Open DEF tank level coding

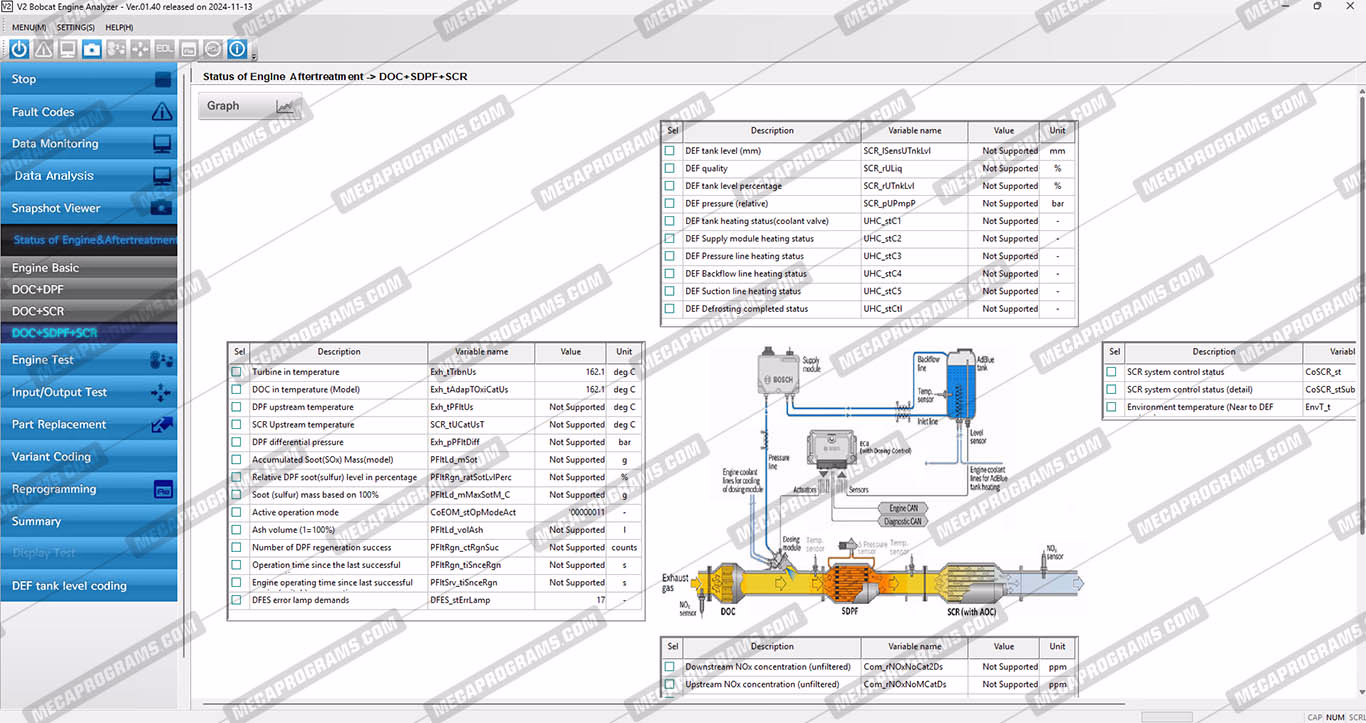coord(89,586)
